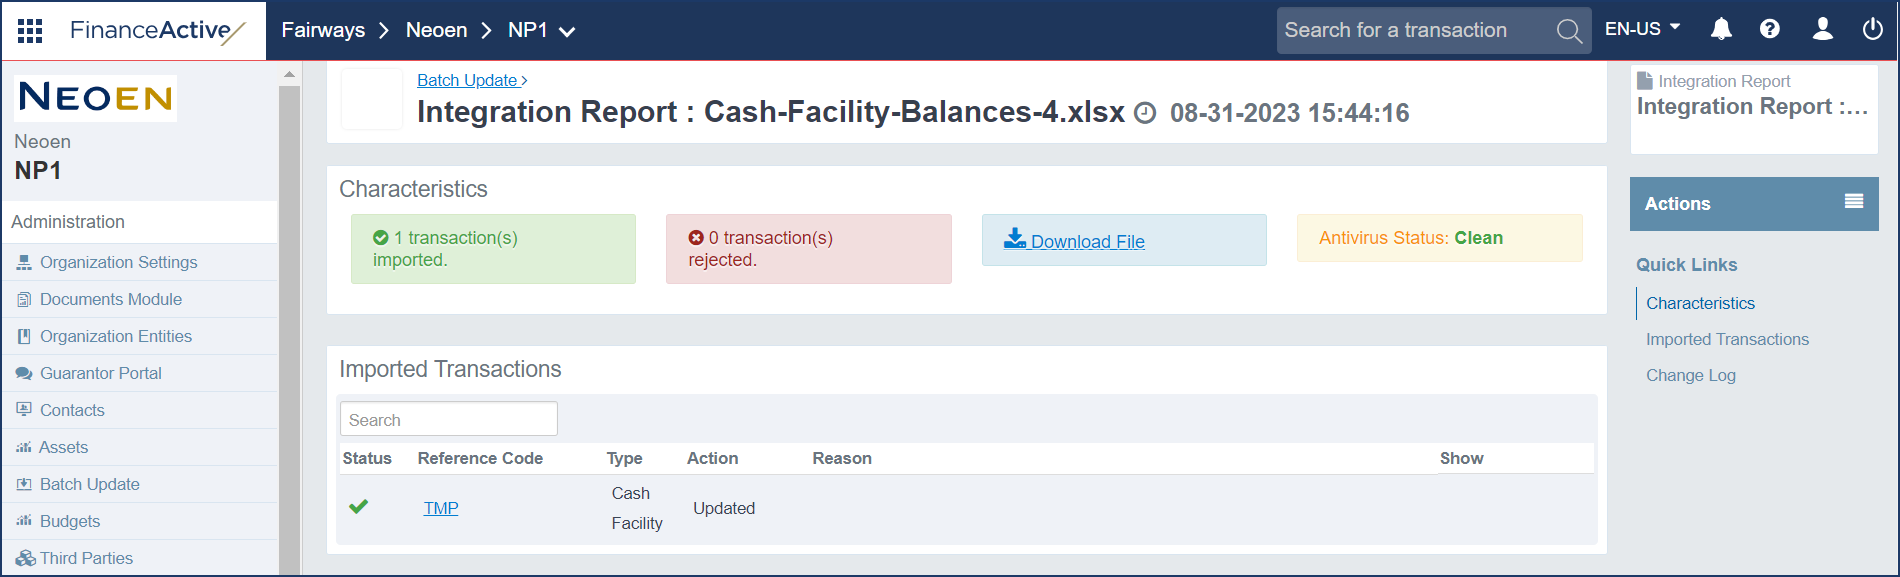Expand the NP1 breadcrumb dropdown
1900x577 pixels.
567,30
